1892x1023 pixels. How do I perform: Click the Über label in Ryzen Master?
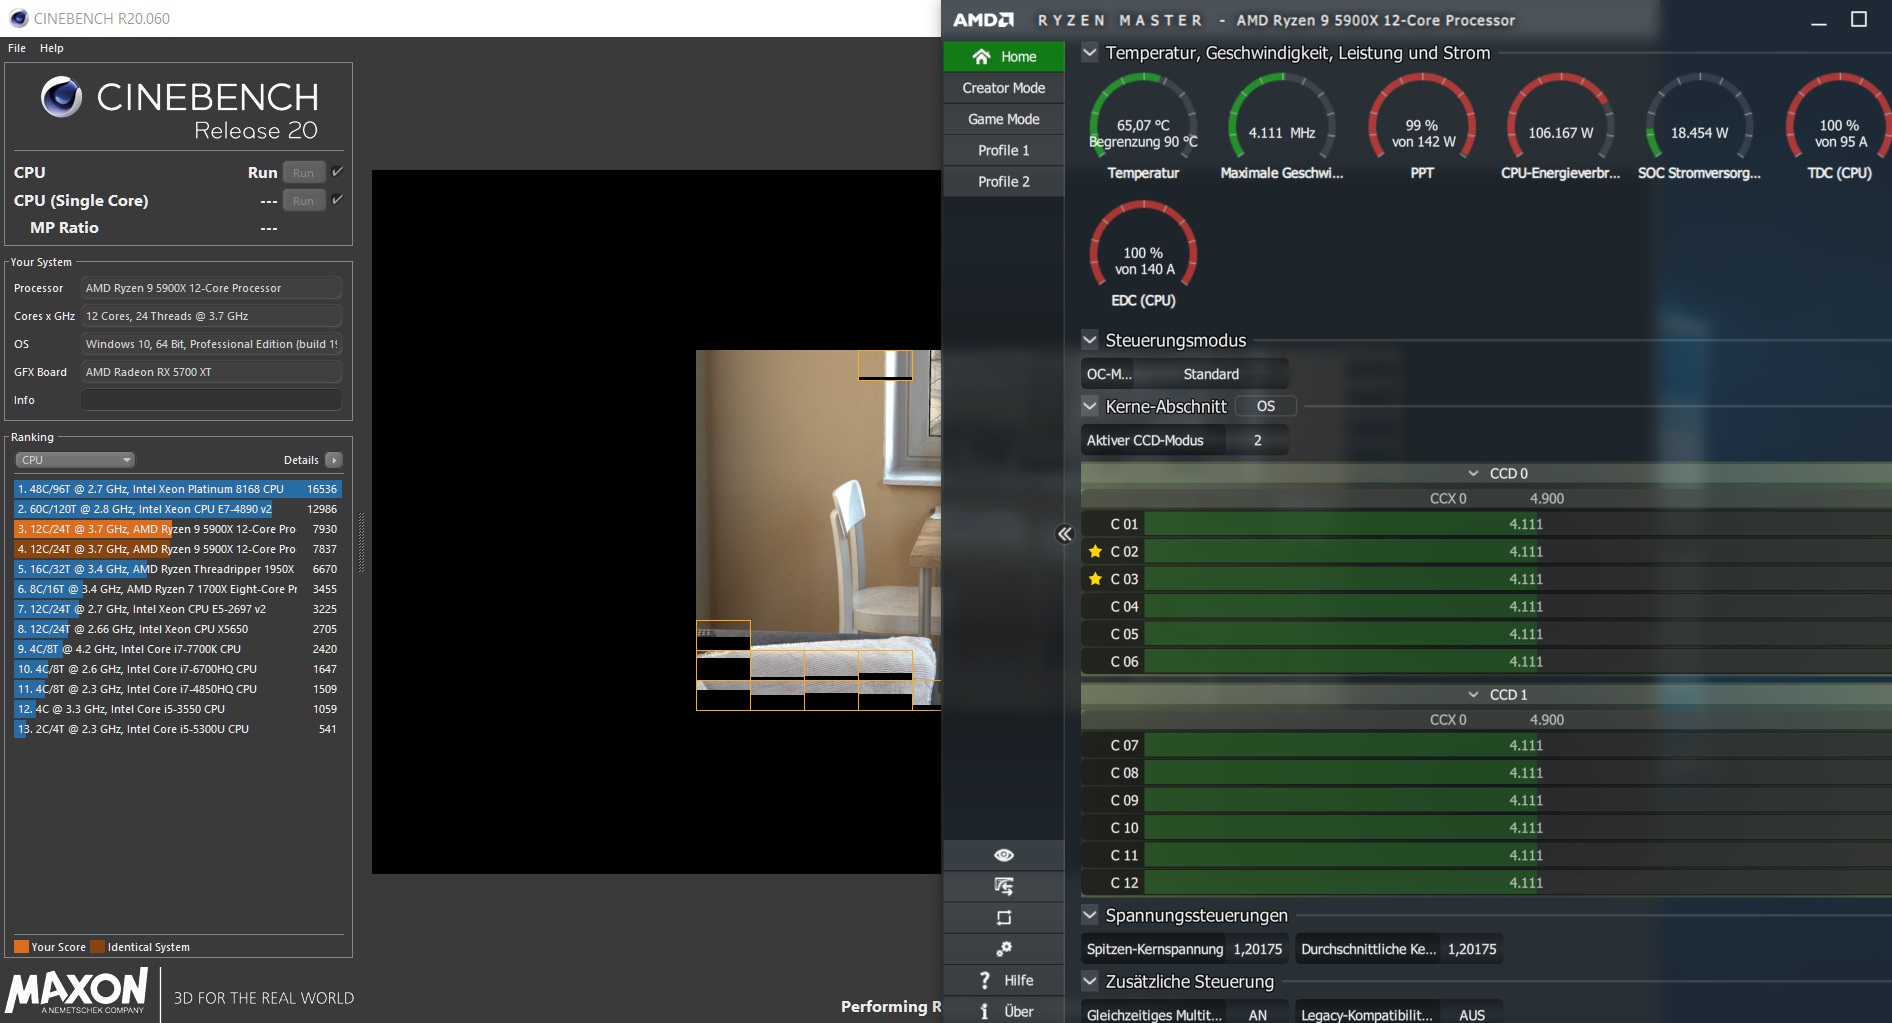click(x=1019, y=1011)
